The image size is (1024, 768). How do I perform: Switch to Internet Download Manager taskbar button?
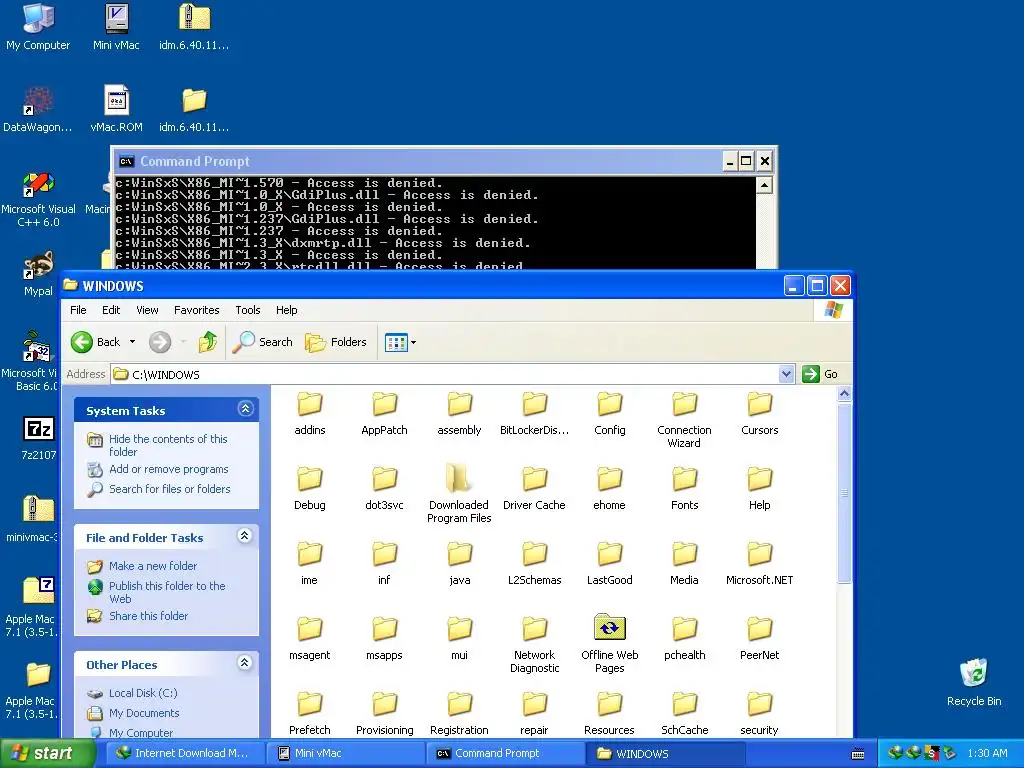[183, 754]
